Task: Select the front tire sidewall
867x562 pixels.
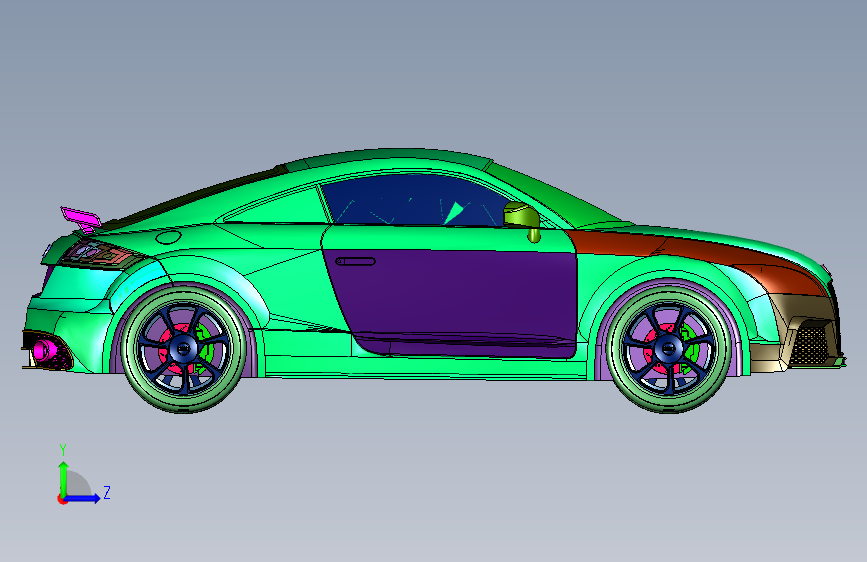Action: point(670,402)
